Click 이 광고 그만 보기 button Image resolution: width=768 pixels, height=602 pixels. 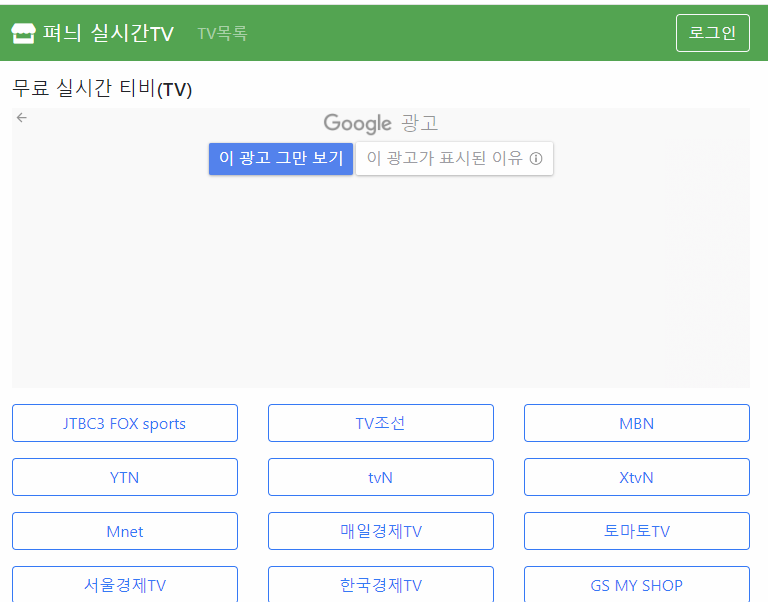(x=281, y=159)
